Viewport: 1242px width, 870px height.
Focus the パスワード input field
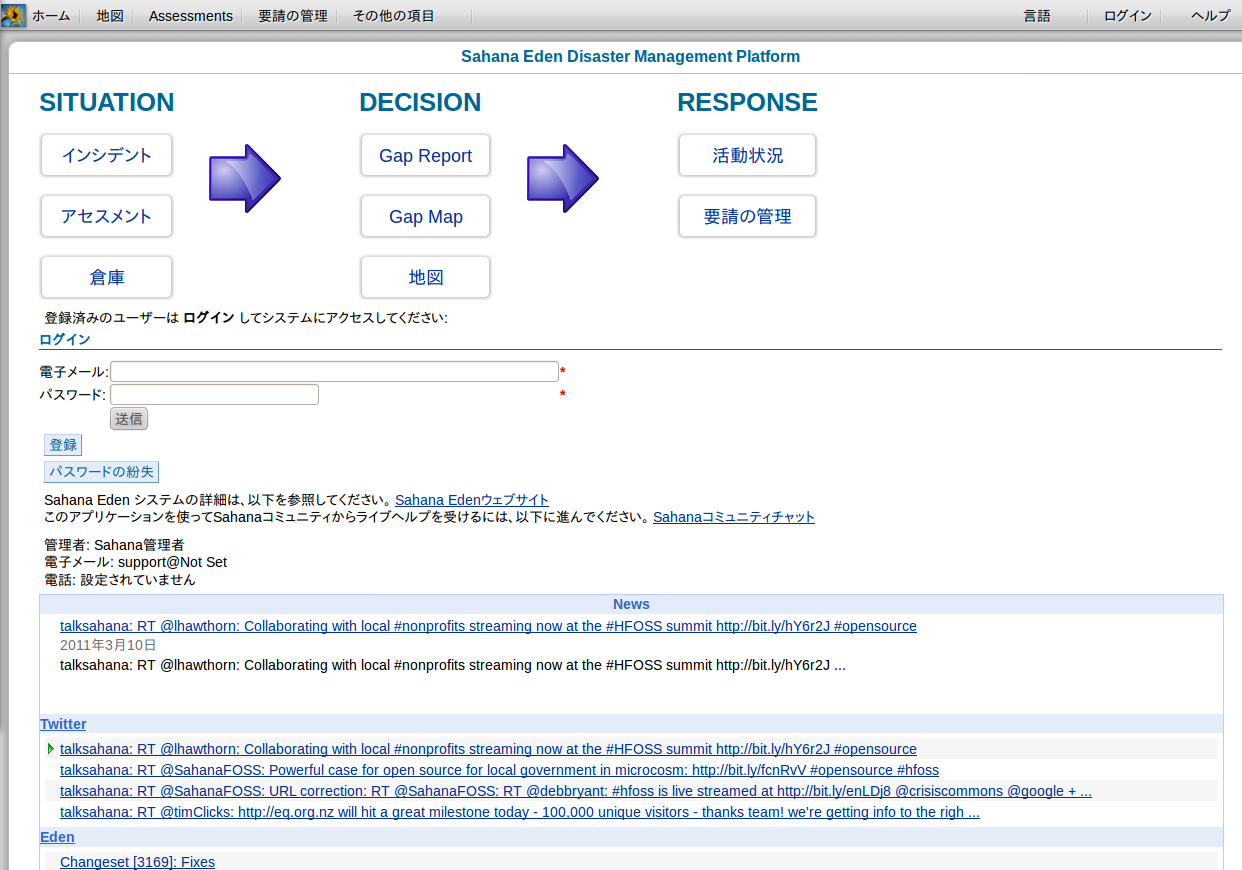point(214,394)
